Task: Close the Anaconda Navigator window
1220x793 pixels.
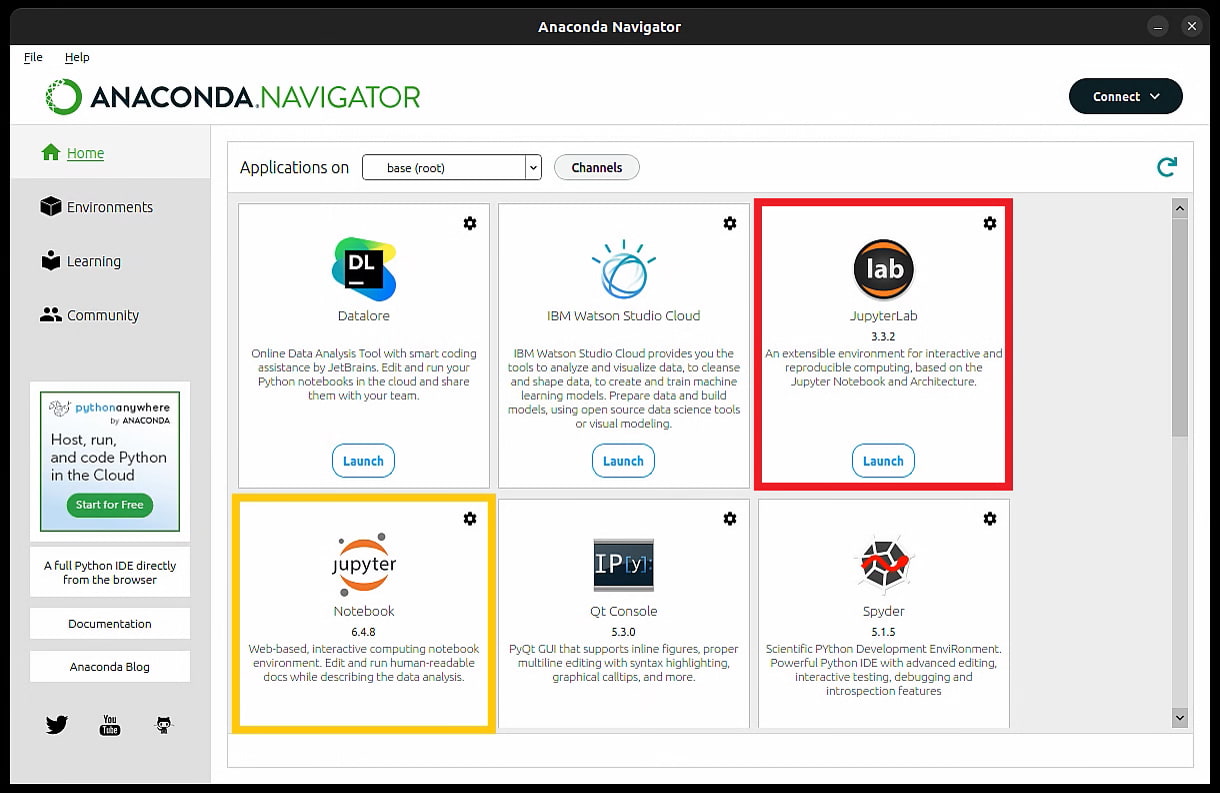Action: click(x=1191, y=27)
